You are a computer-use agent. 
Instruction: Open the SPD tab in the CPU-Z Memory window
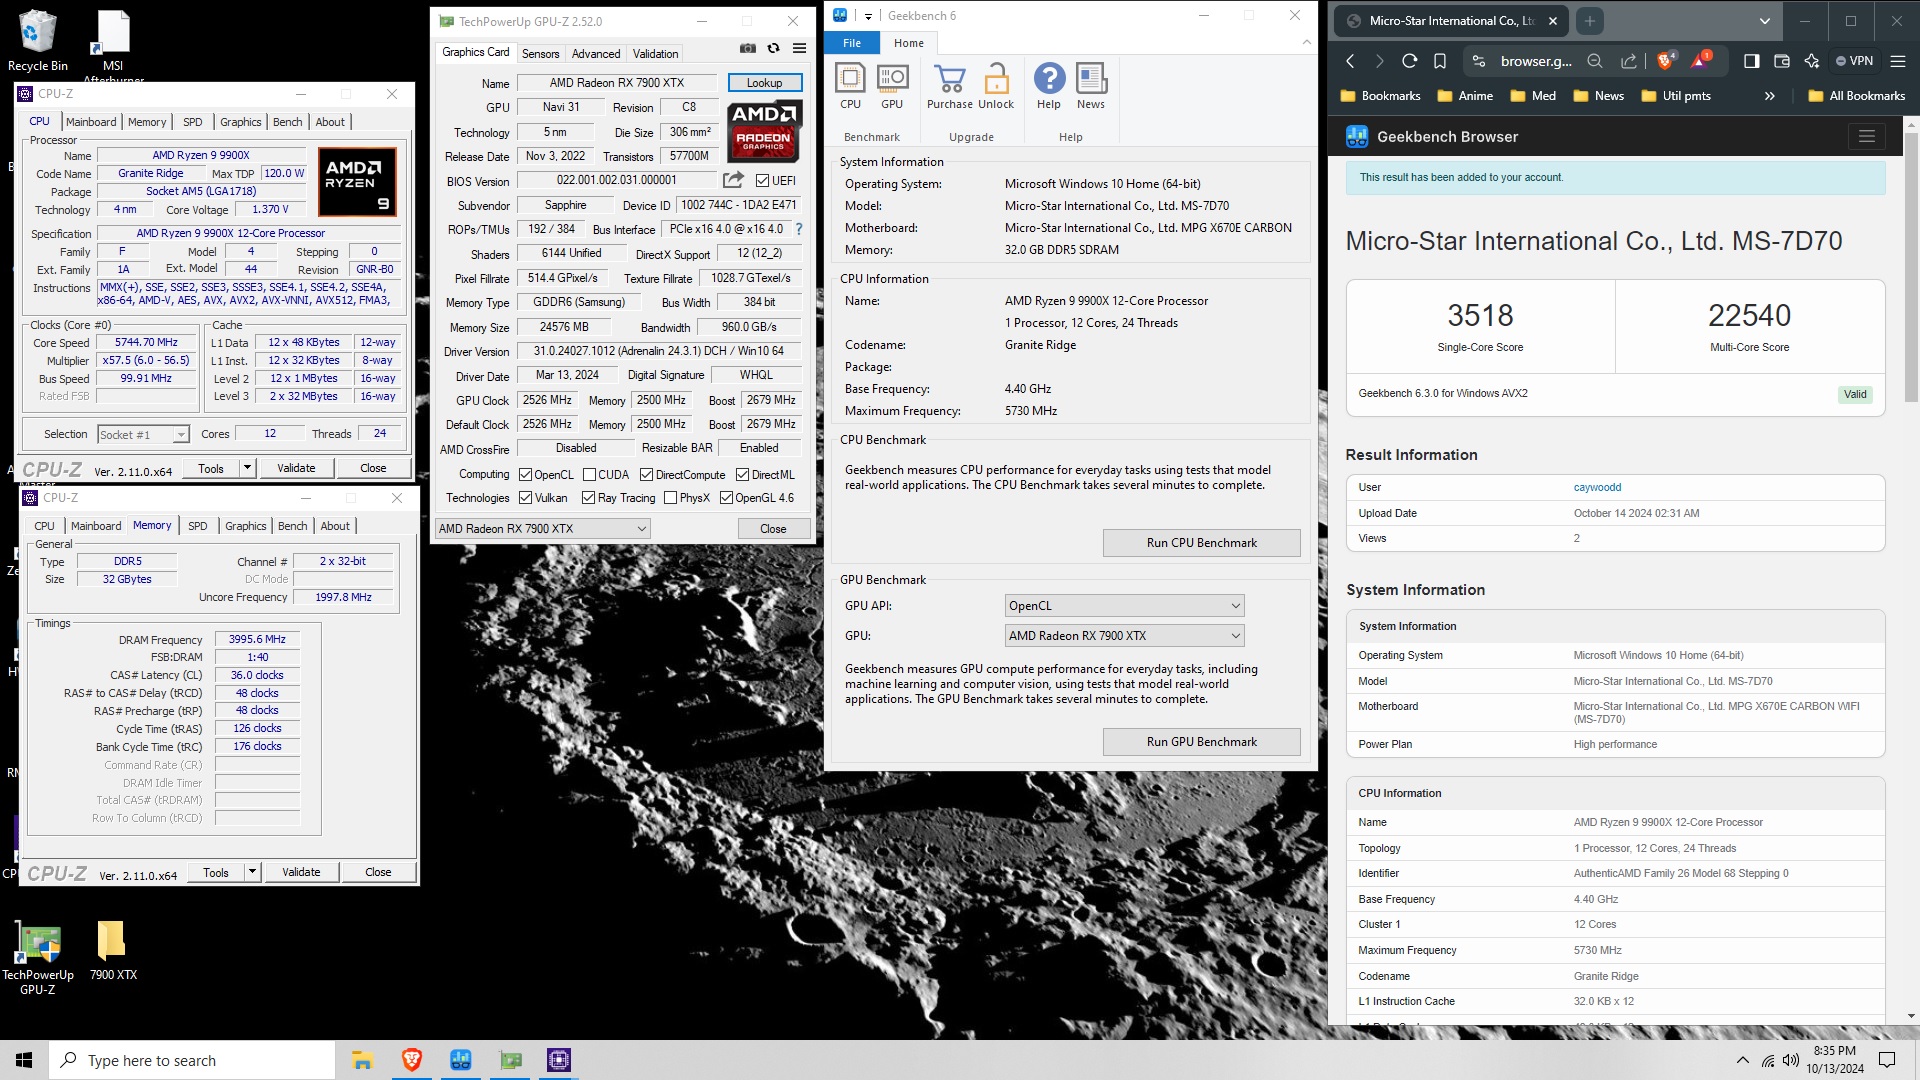pos(198,526)
